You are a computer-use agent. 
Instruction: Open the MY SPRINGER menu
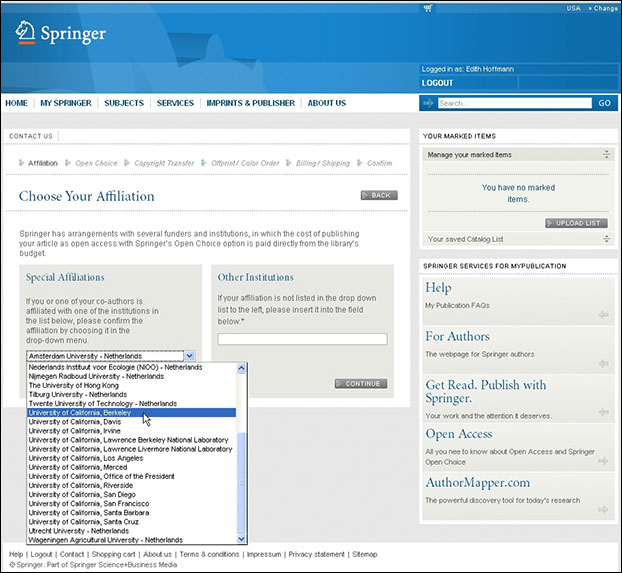pyautogui.click(x=66, y=103)
